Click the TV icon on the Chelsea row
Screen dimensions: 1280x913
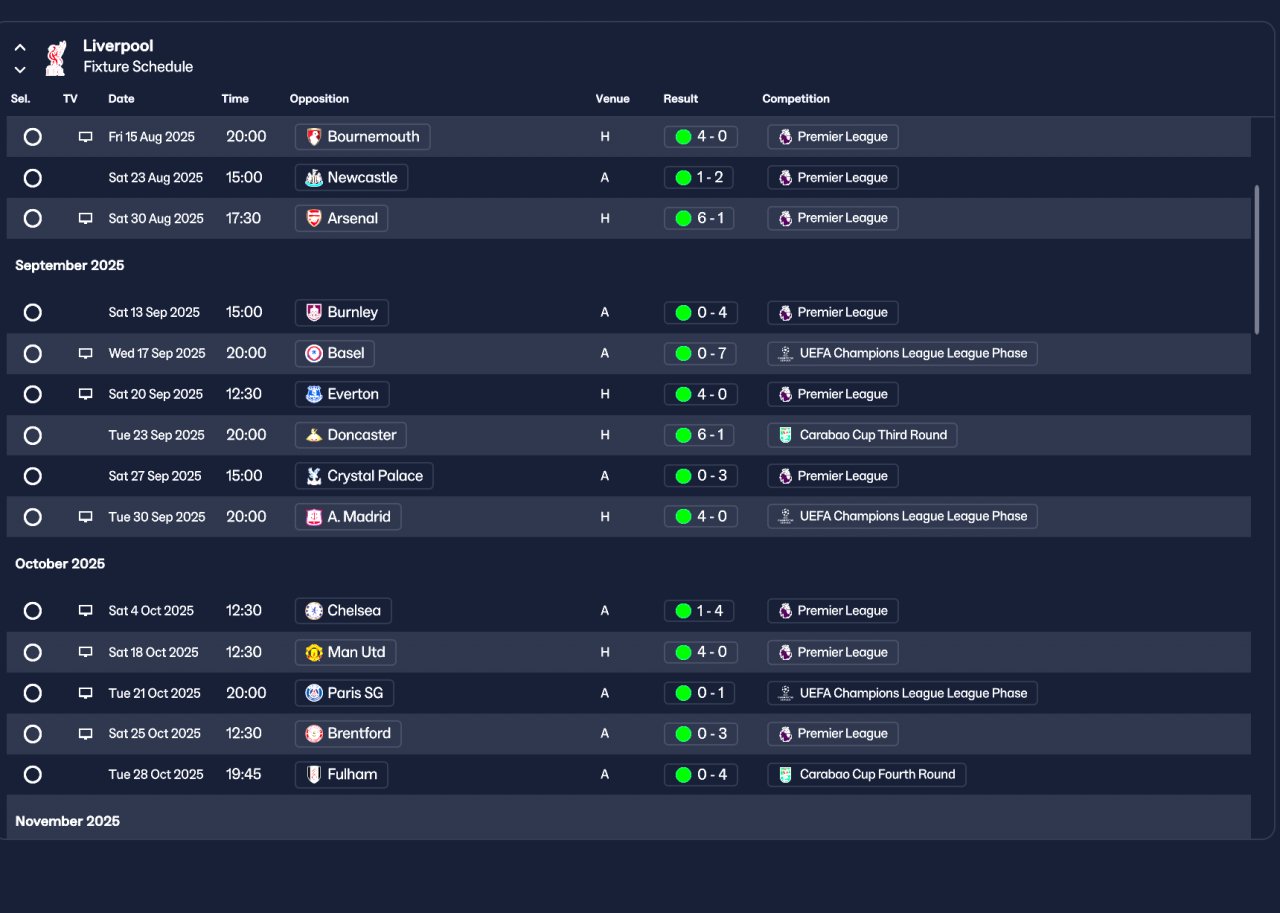pos(86,611)
